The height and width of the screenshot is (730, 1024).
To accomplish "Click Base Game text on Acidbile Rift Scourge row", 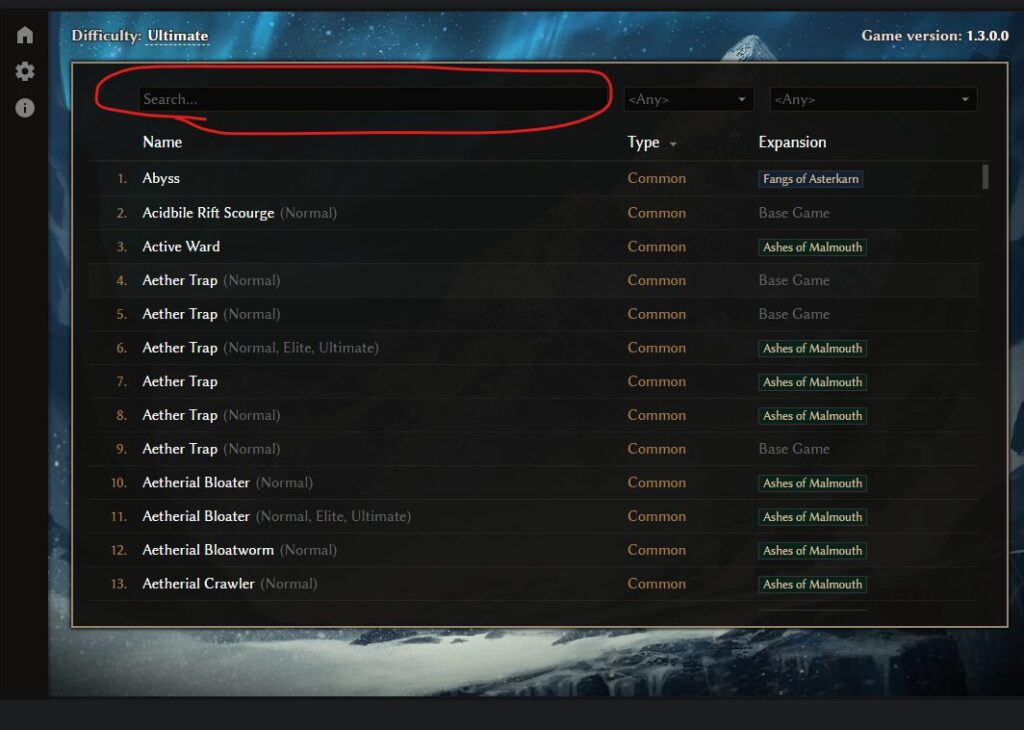I will pos(794,213).
